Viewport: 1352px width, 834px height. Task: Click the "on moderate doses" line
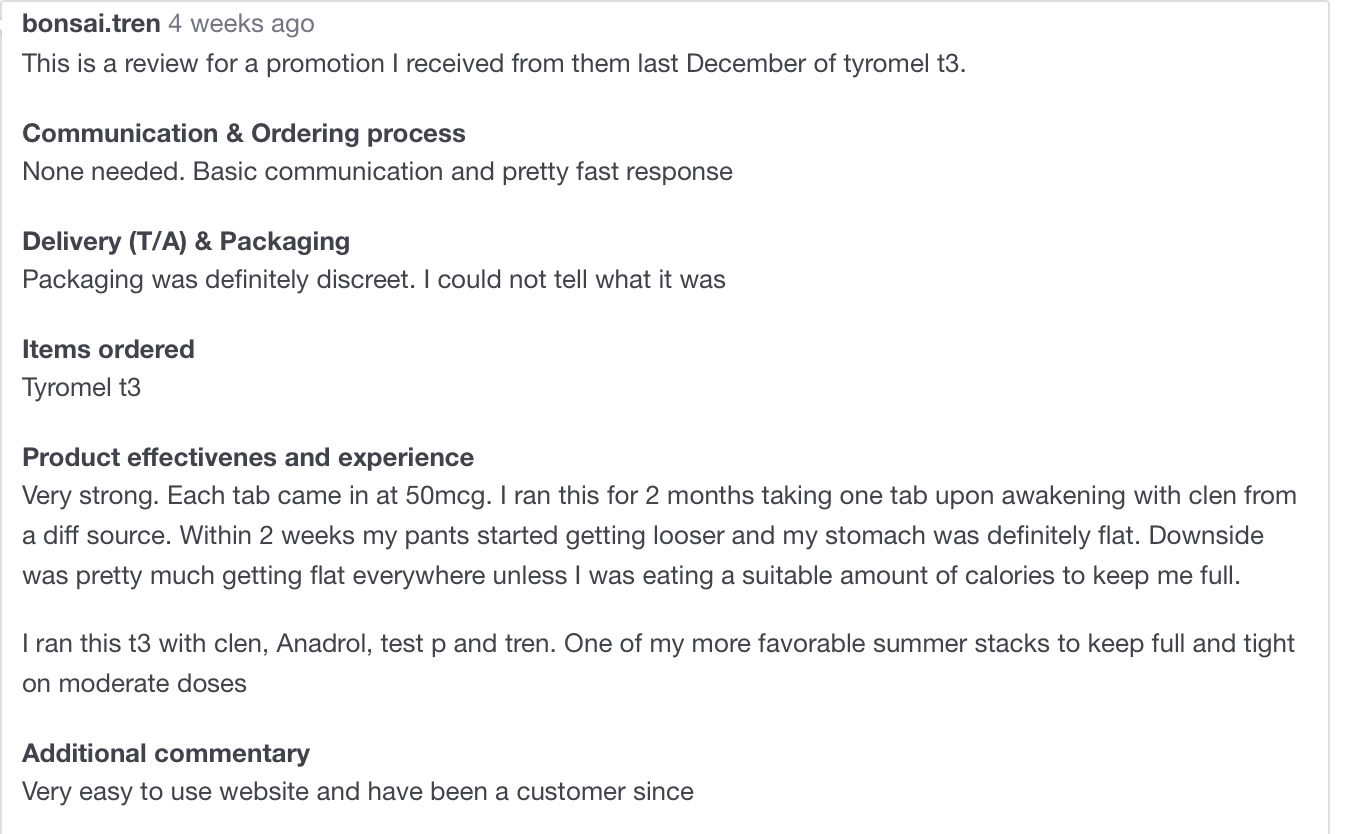[x=134, y=683]
